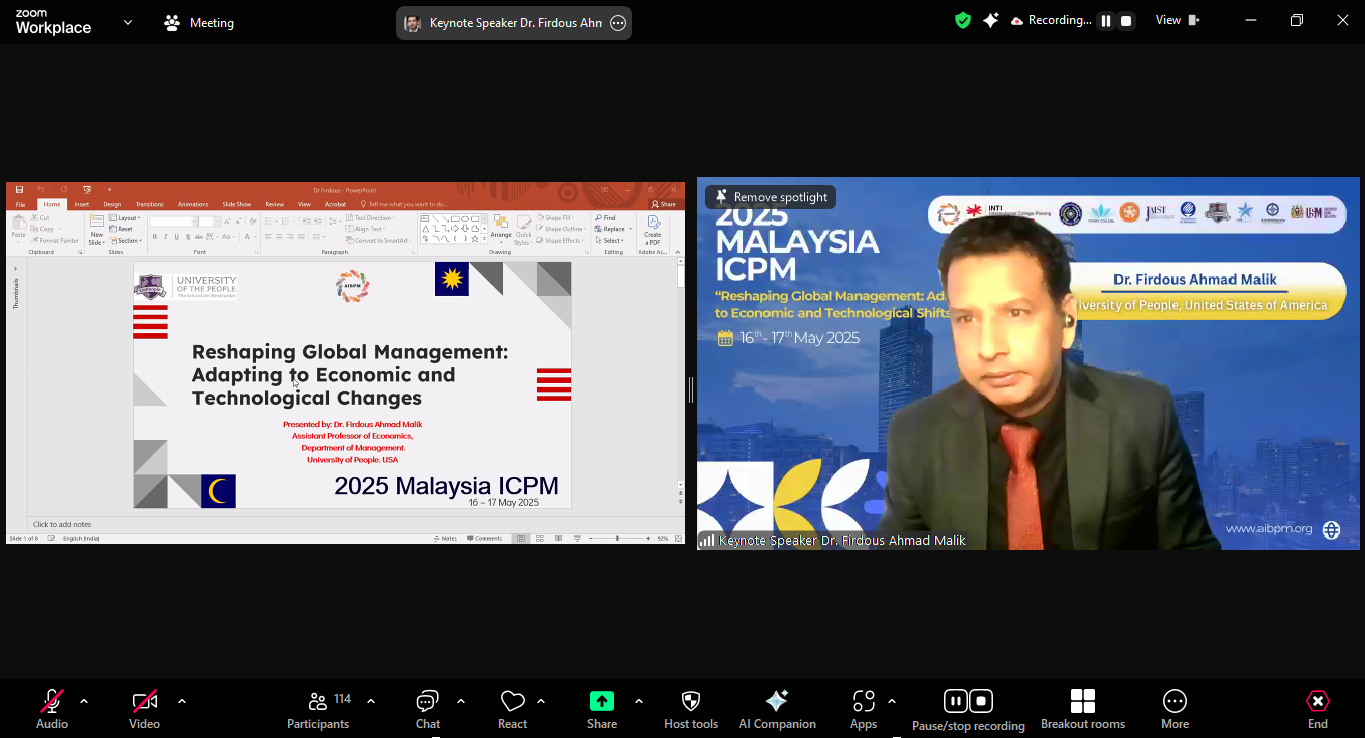The height and width of the screenshot is (738, 1365).
Task: Expand the Participants options caret
Action: pos(371,701)
